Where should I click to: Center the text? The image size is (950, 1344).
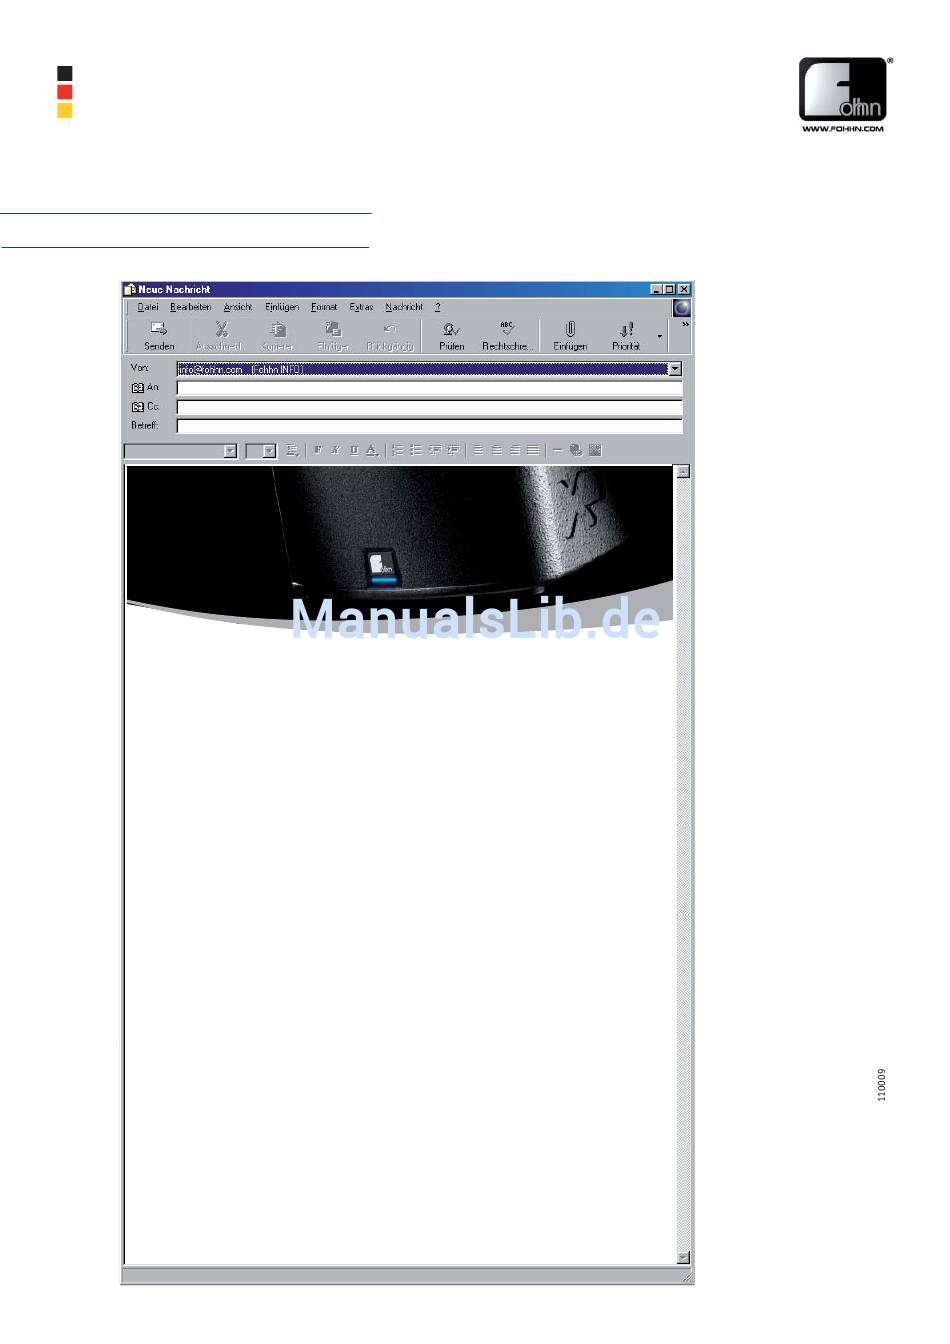[497, 451]
